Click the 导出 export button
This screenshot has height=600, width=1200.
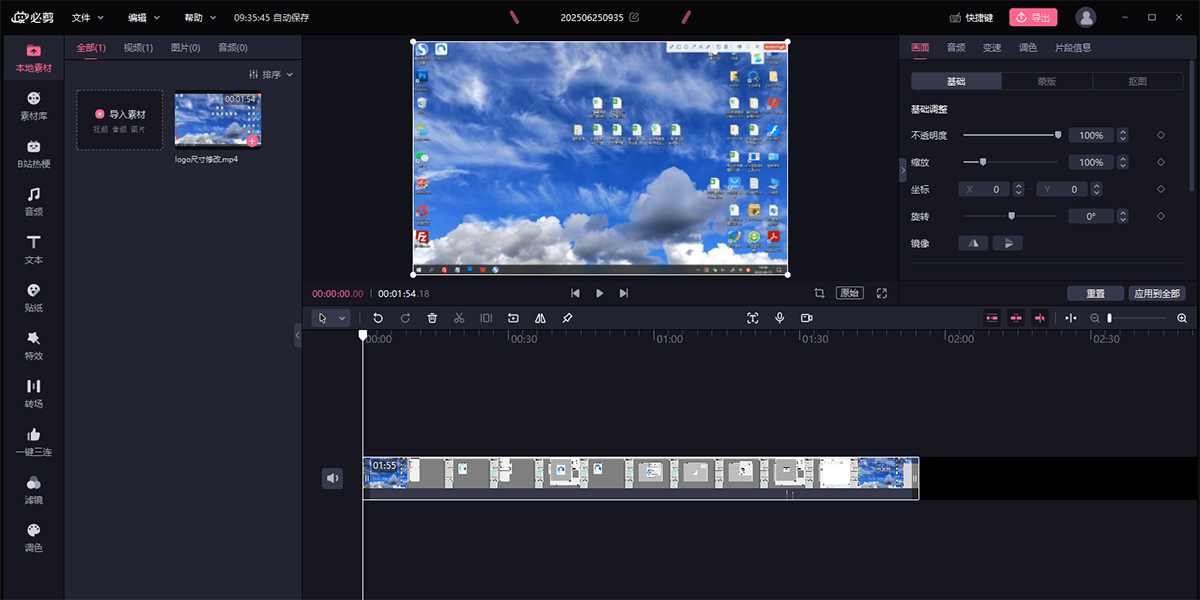1033,18
